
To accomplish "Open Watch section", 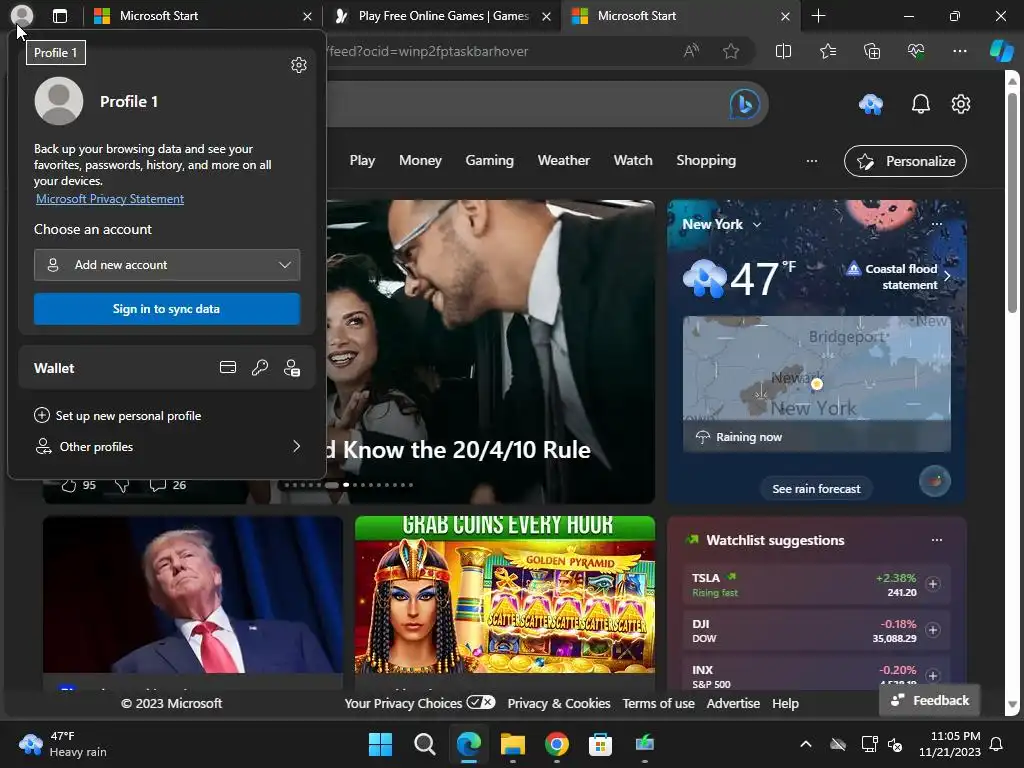I will [x=633, y=161].
